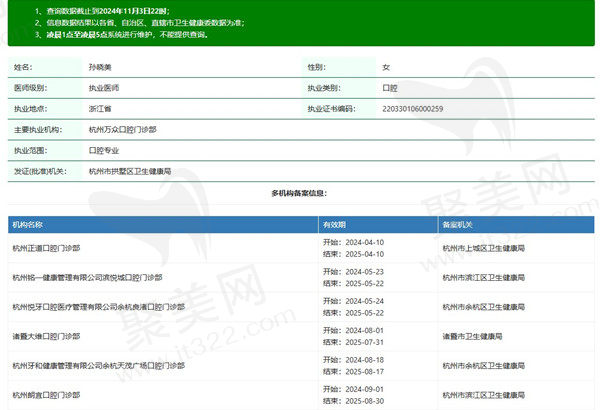Image resolution: width=600 pixels, height=410 pixels.
Task: Select the location value 浙江省
Action: click(x=100, y=109)
